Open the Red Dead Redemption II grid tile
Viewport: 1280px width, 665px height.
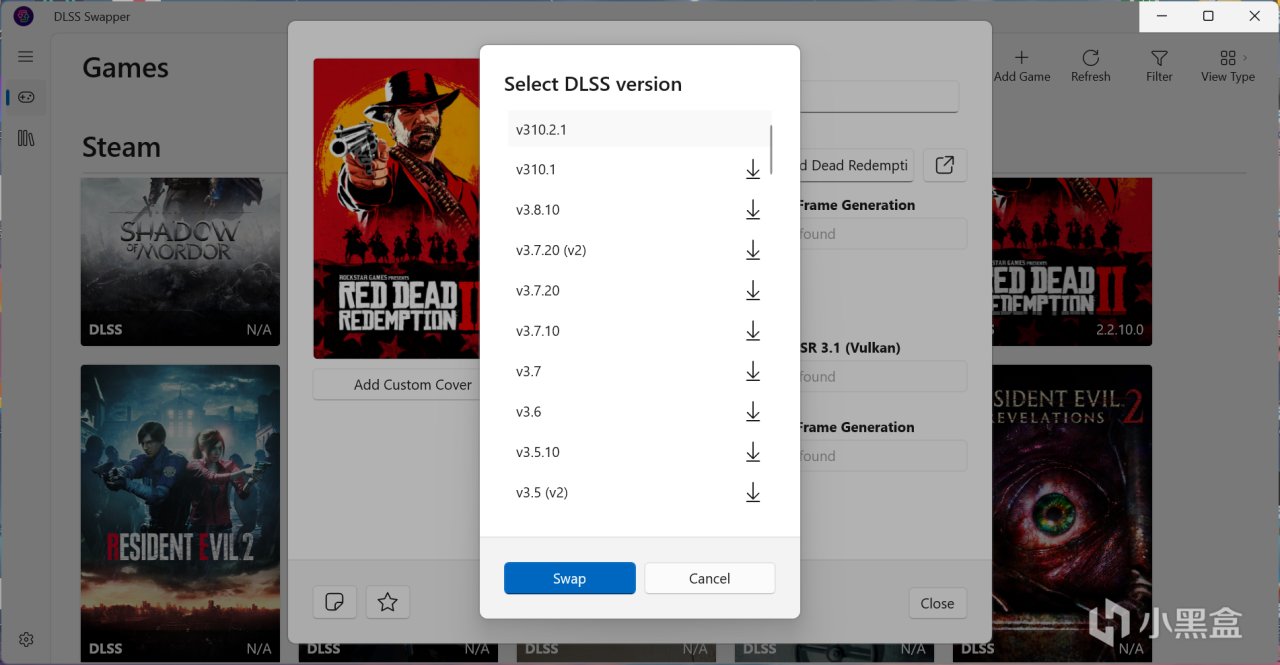tap(1072, 262)
